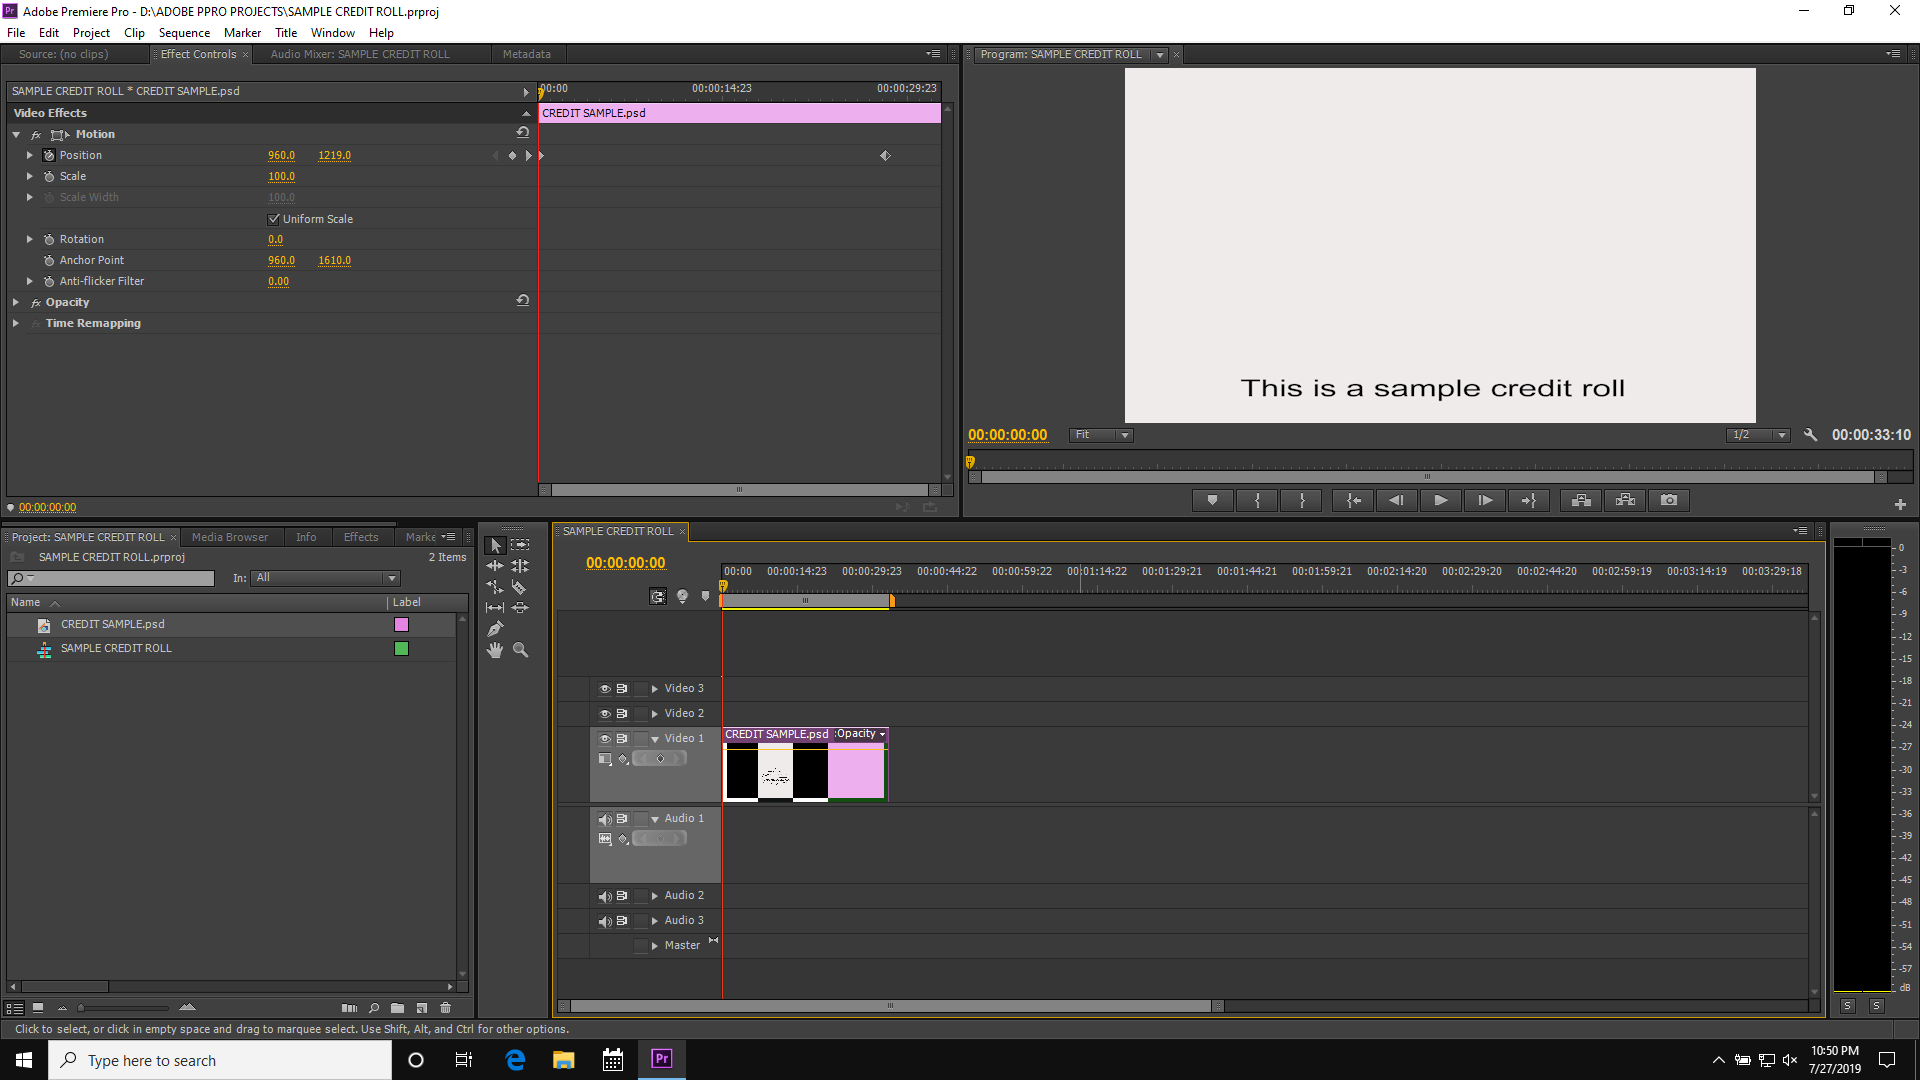This screenshot has height=1080, width=1920.
Task: Click the Position Y value 1219.0
Action: [x=334, y=155]
